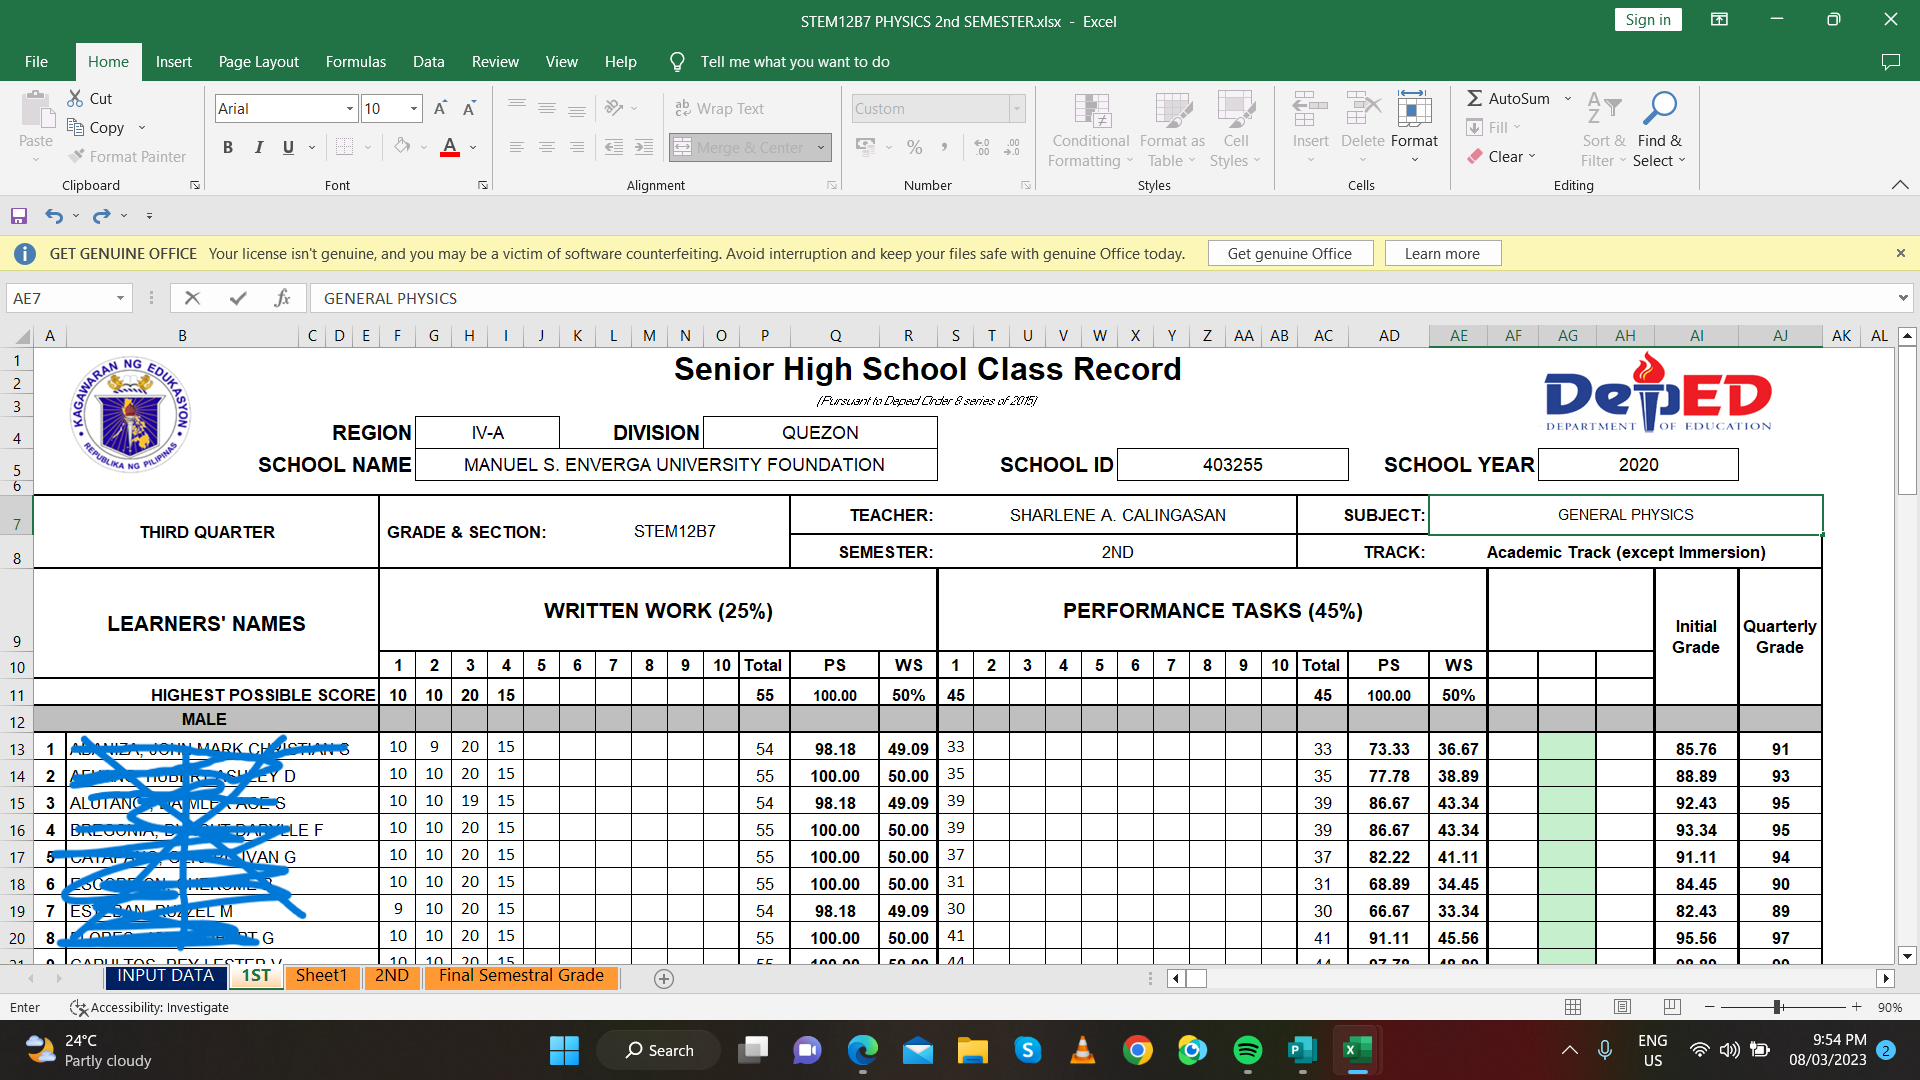The height and width of the screenshot is (1080, 1920).
Task: Click Accessibility: Investigate in status bar
Action: click(149, 1007)
